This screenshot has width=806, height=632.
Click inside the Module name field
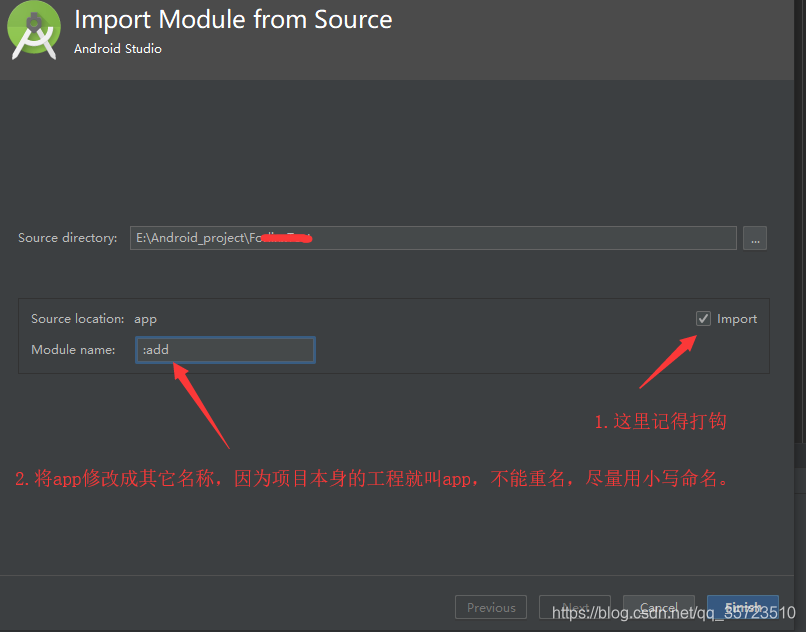tap(225, 350)
